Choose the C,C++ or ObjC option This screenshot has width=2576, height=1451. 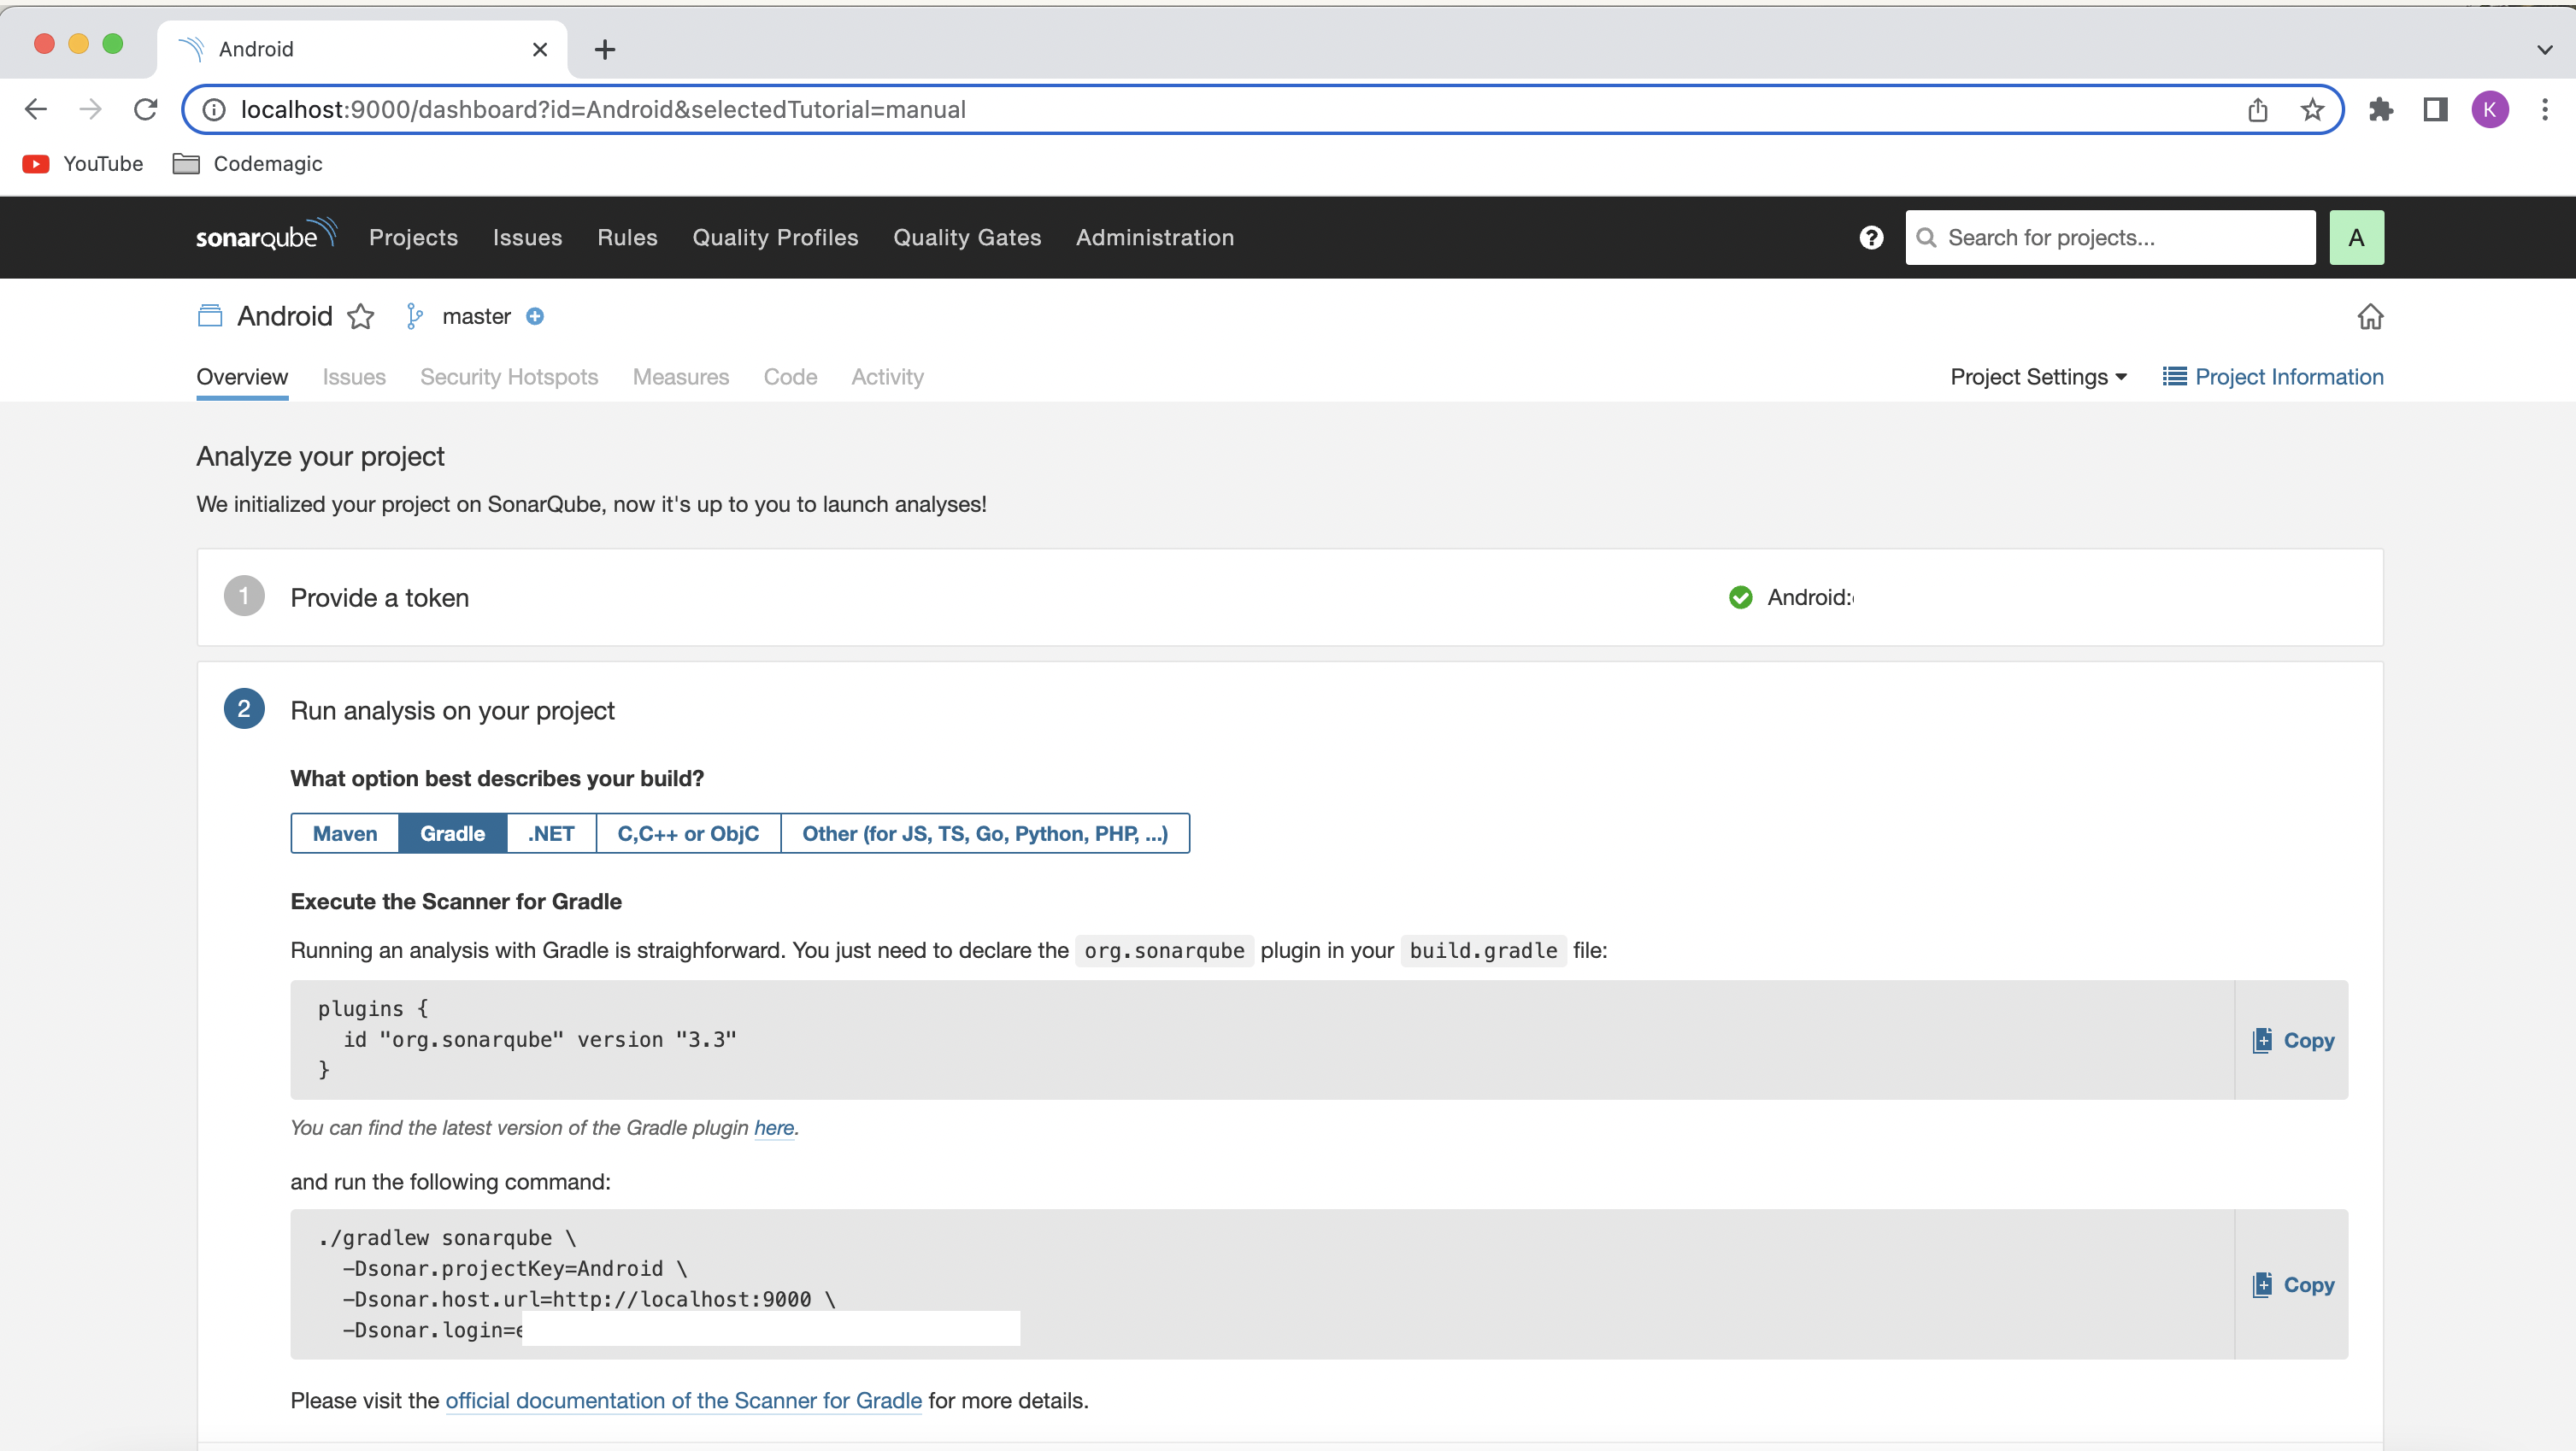(688, 833)
